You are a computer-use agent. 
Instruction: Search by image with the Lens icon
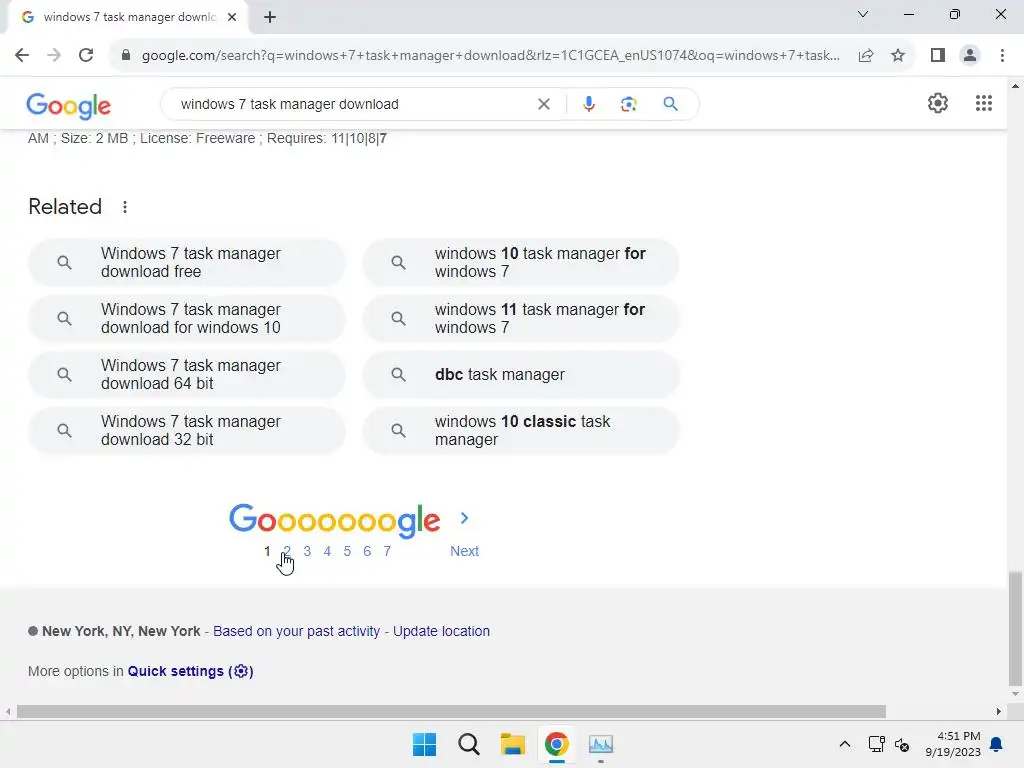coord(628,104)
